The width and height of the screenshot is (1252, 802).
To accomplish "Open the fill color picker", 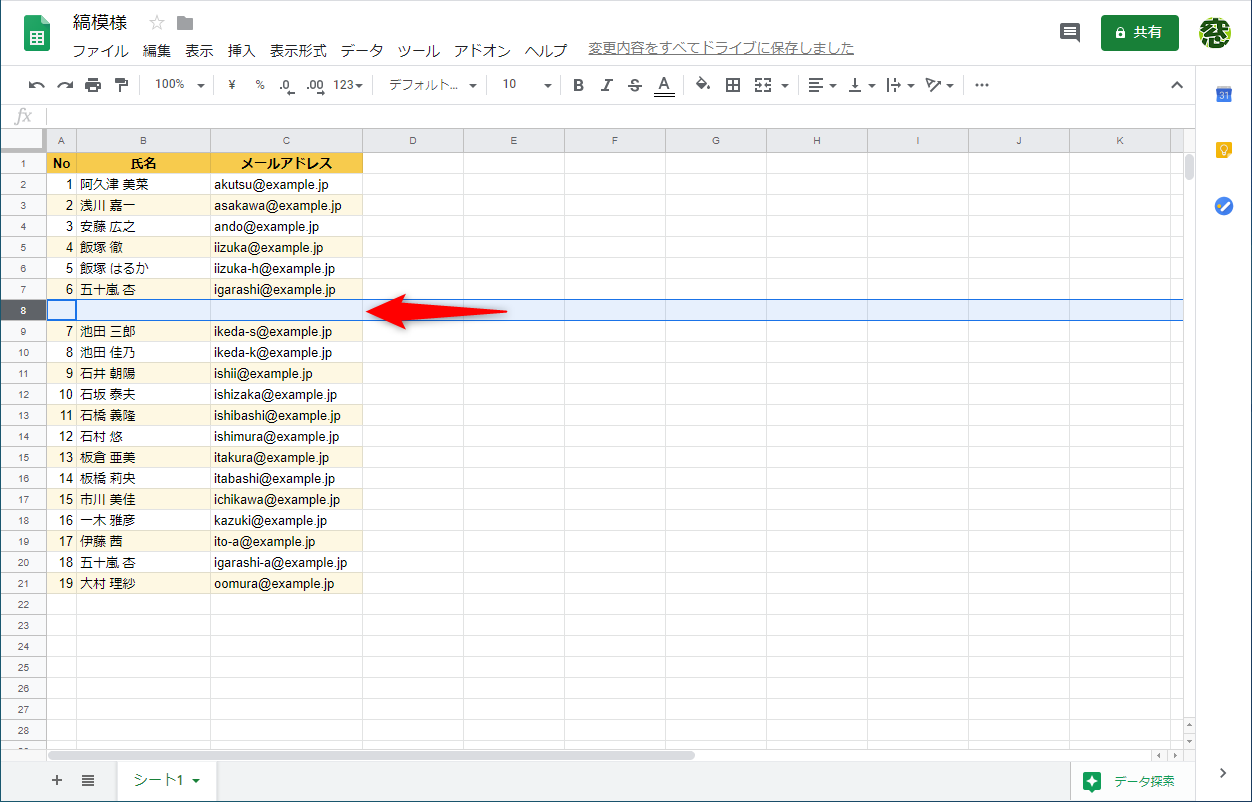I will pyautogui.click(x=703, y=85).
